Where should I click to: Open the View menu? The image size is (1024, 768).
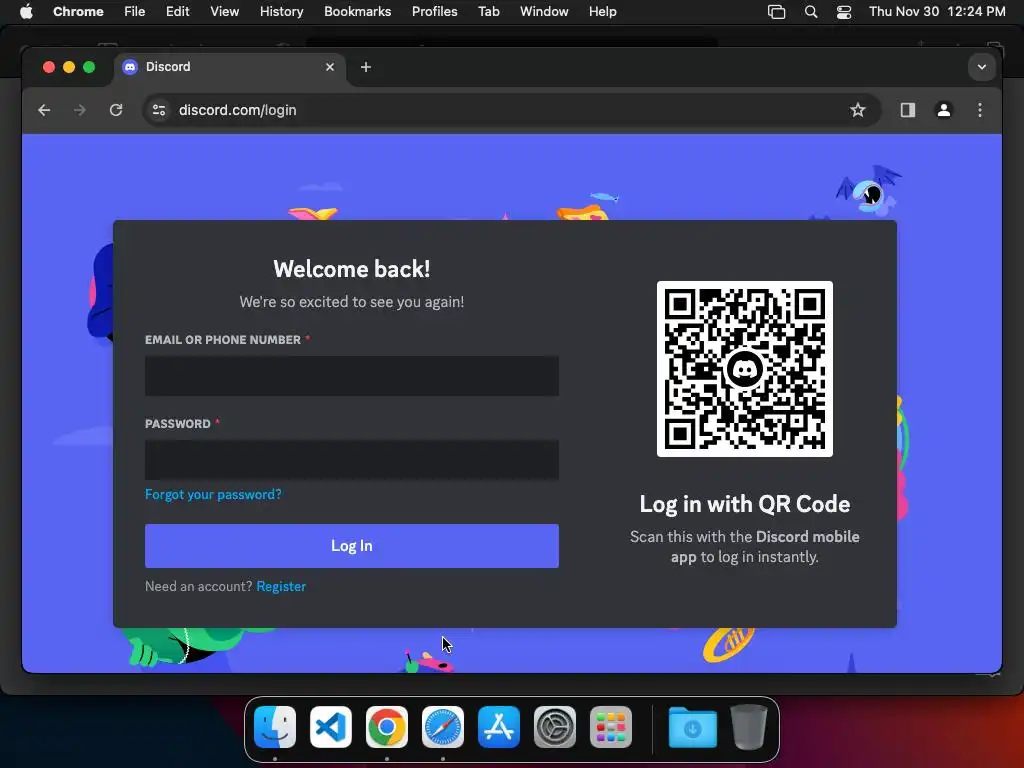point(225,12)
